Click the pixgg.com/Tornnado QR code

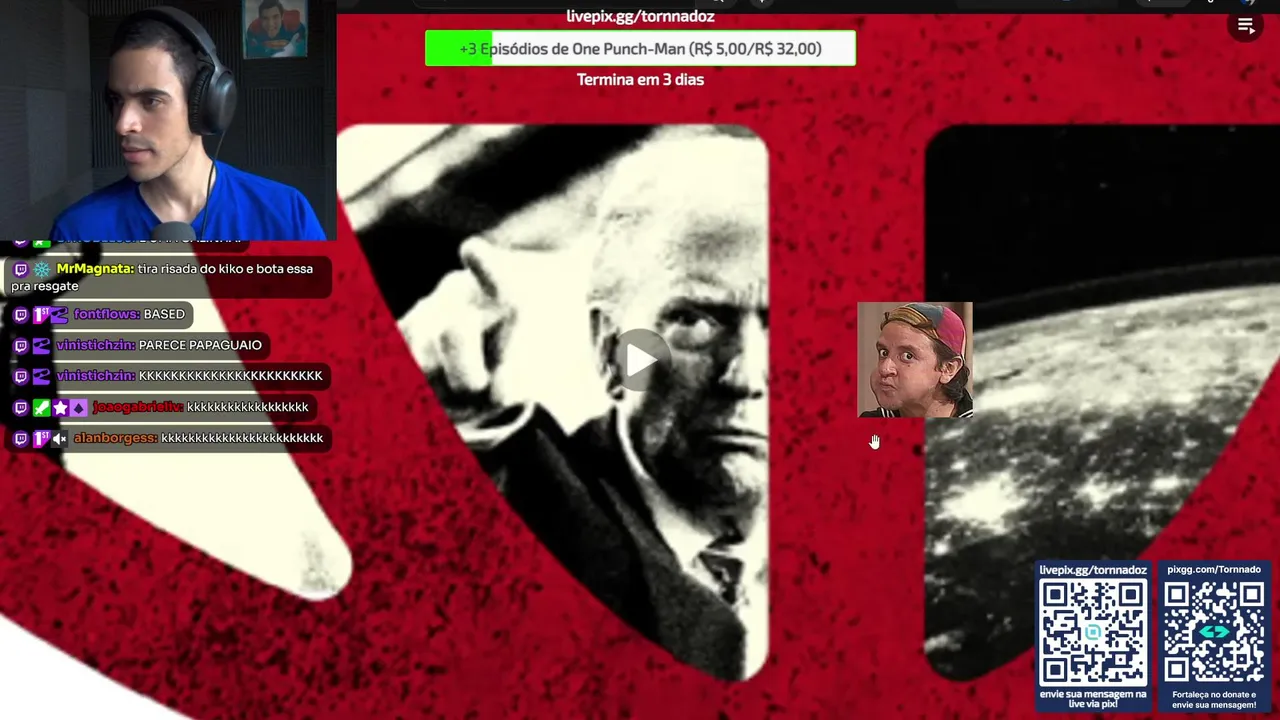(1213, 632)
